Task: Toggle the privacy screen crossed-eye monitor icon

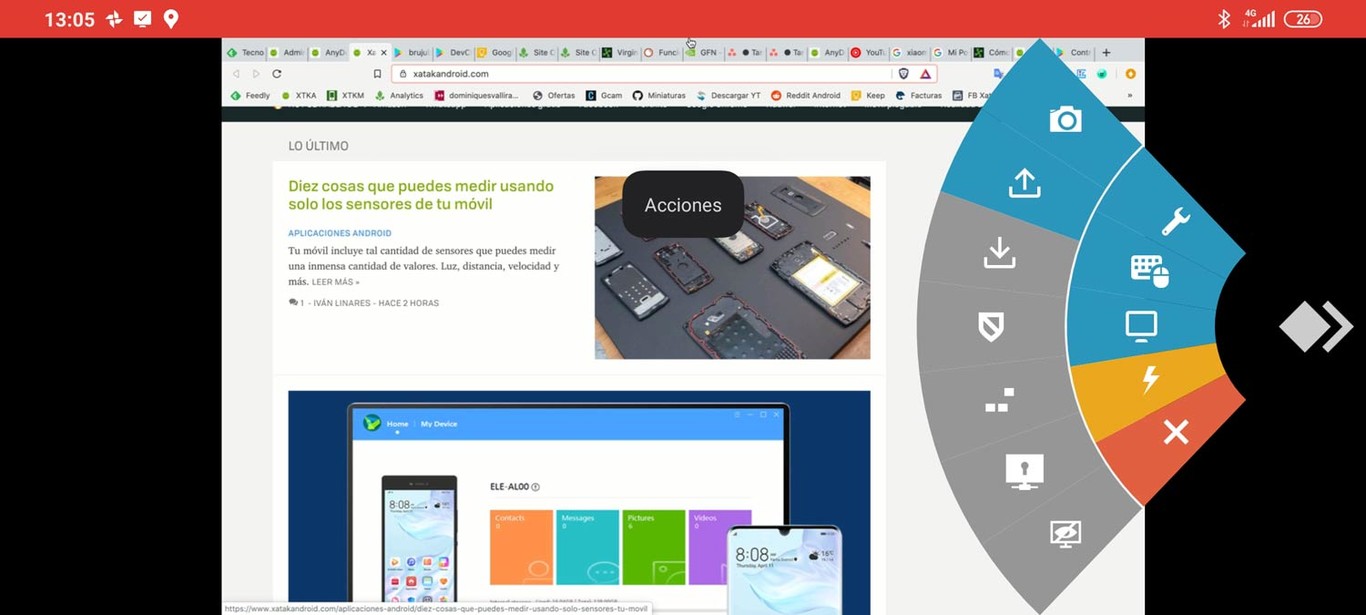Action: (x=1065, y=534)
